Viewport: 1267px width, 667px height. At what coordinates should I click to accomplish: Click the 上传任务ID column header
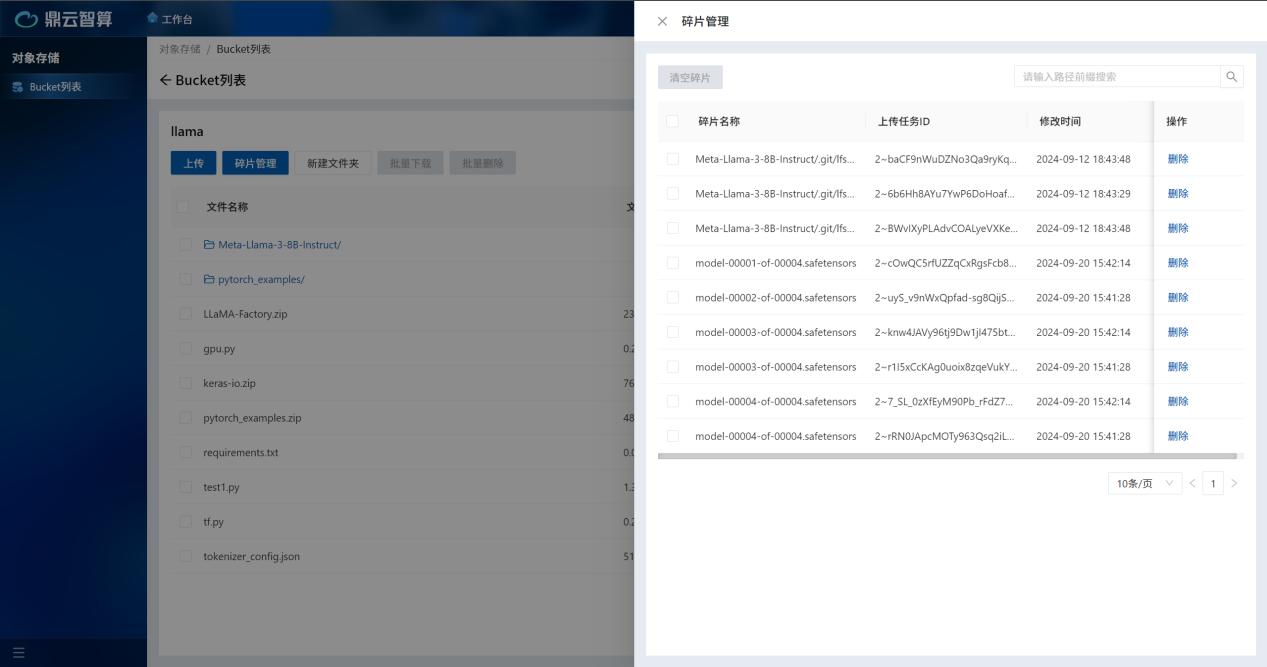pos(904,121)
